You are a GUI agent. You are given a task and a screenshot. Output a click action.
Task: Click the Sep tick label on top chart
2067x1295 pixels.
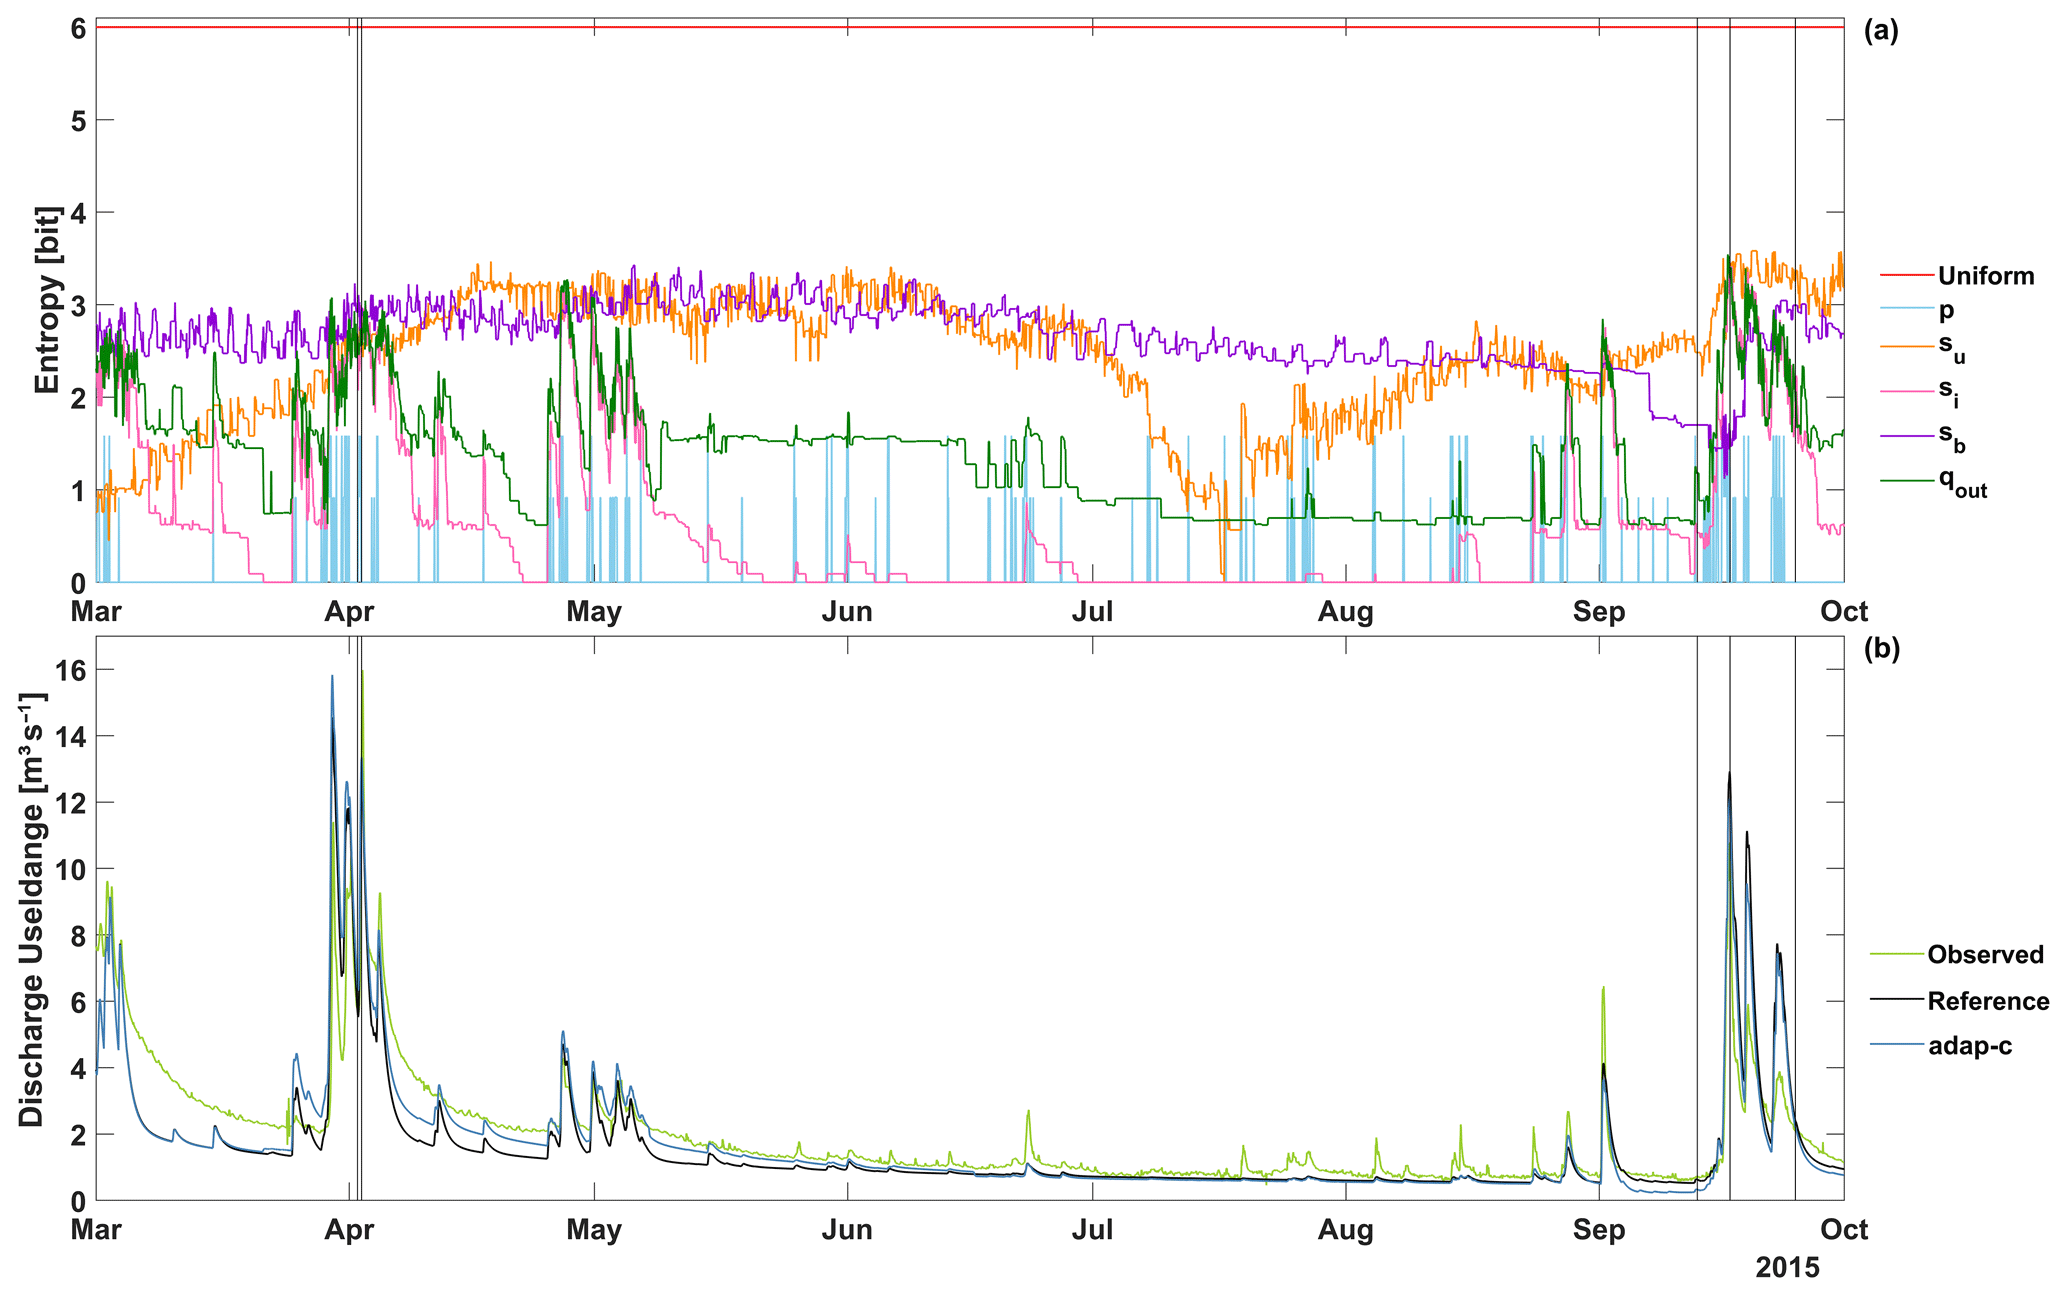[x=1599, y=611]
